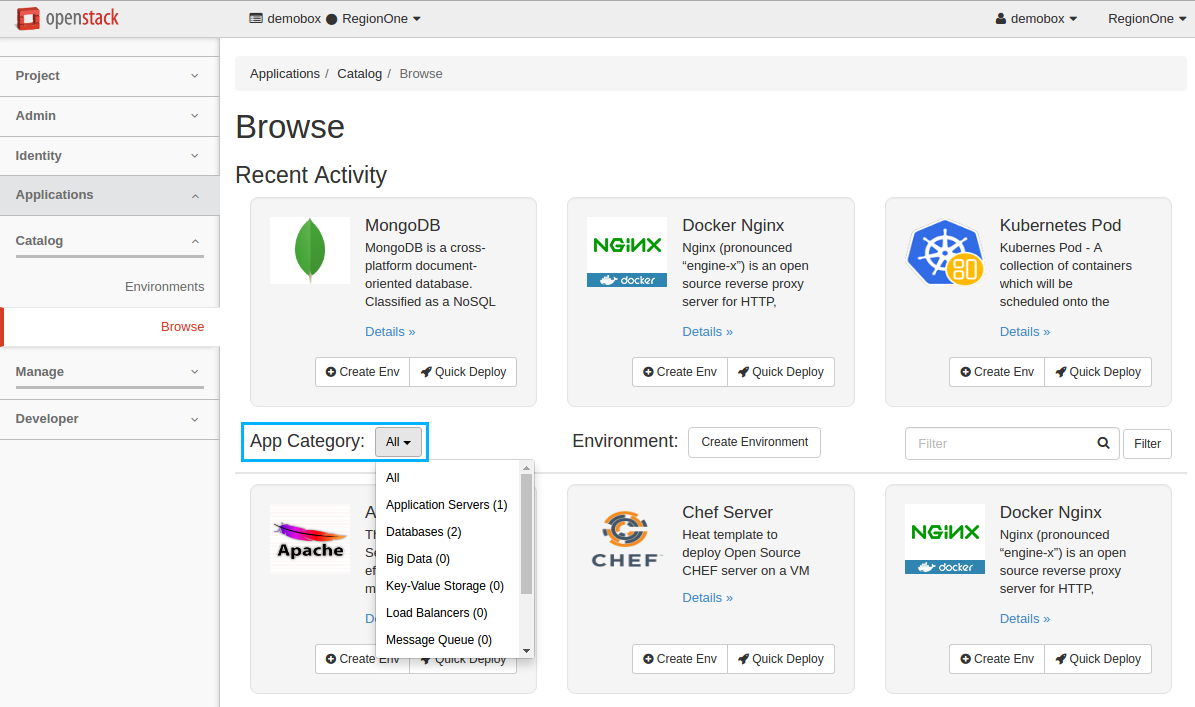Expand the Project sidebar section
The width and height of the screenshot is (1195, 707).
109,76
